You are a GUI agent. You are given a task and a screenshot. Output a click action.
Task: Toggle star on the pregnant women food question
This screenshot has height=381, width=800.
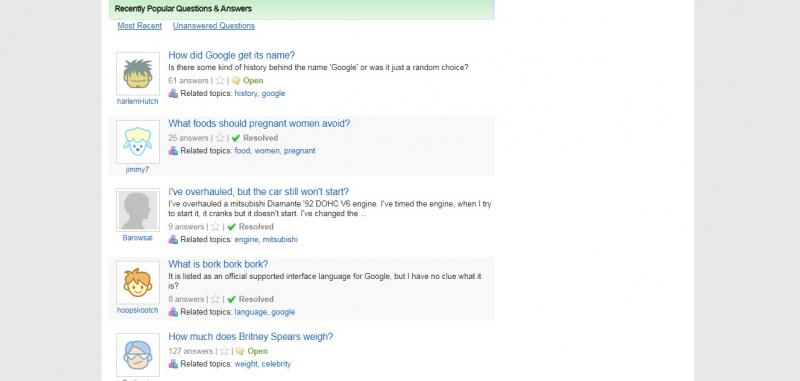click(220, 138)
